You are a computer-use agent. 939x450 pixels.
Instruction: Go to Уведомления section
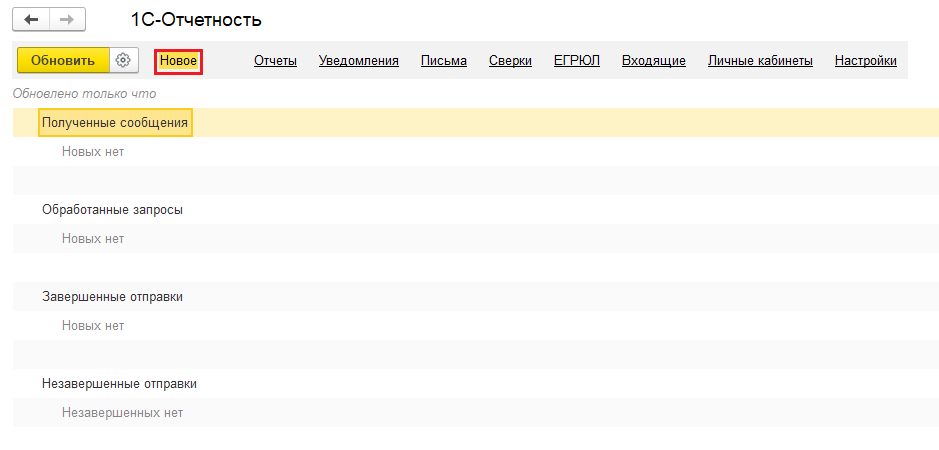coord(359,61)
